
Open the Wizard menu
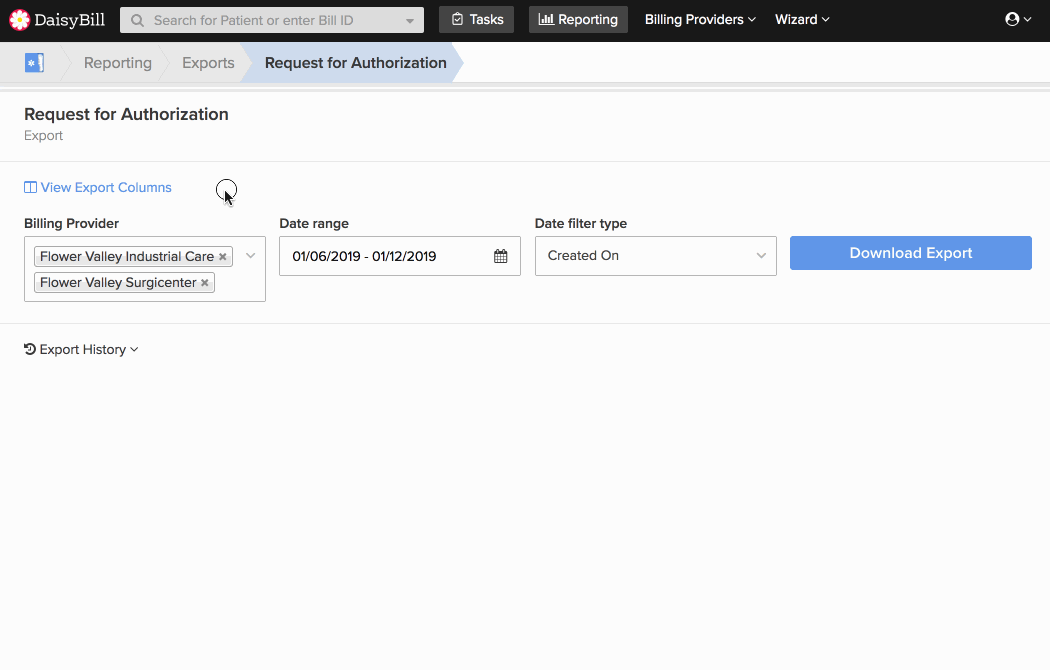coord(802,19)
